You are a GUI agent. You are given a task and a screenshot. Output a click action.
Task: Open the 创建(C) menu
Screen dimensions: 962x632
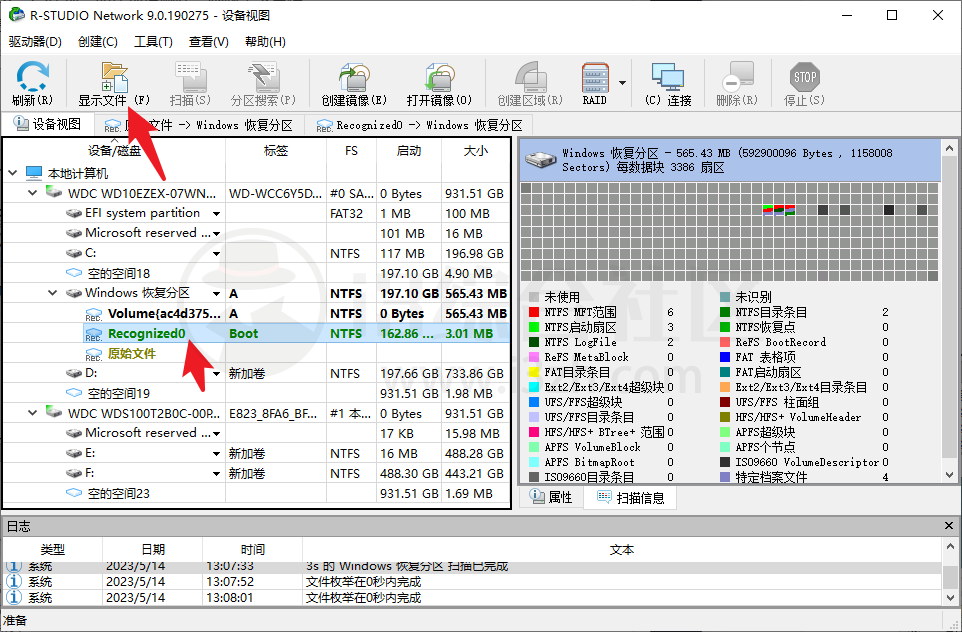pos(98,42)
